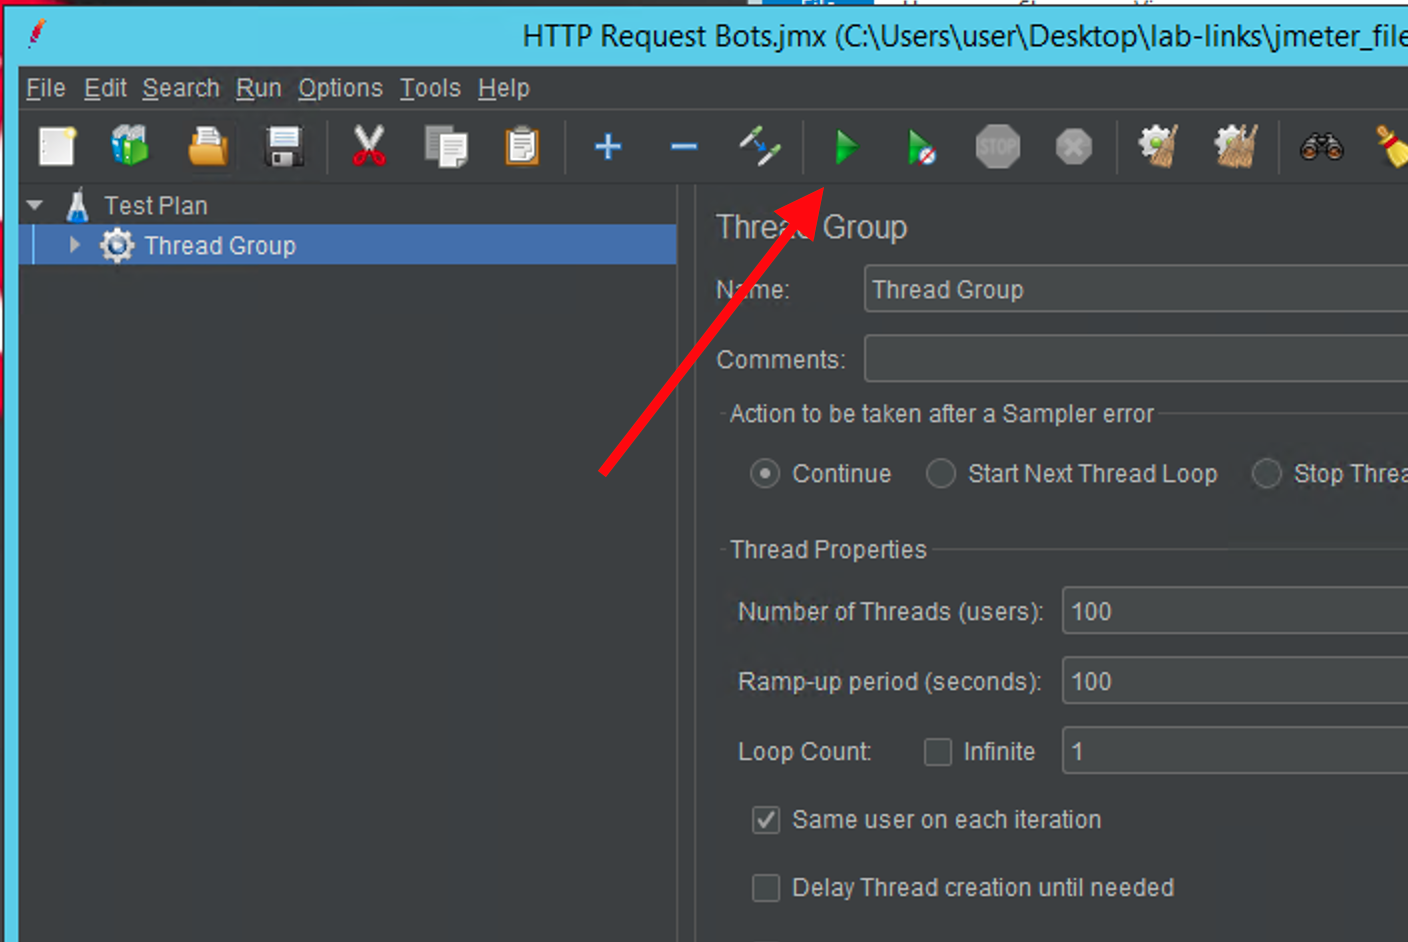This screenshot has width=1408, height=942.
Task: Select the Continue radio button
Action: [765, 473]
